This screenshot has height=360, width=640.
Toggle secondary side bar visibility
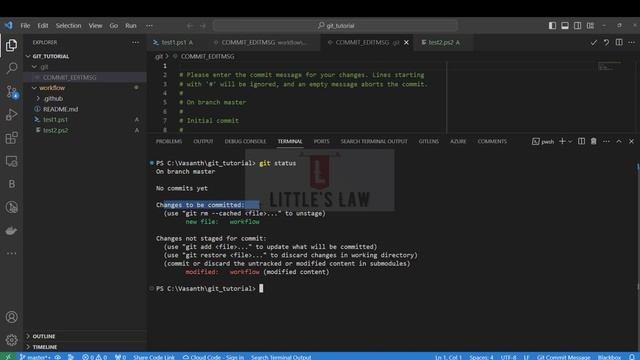pos(578,26)
